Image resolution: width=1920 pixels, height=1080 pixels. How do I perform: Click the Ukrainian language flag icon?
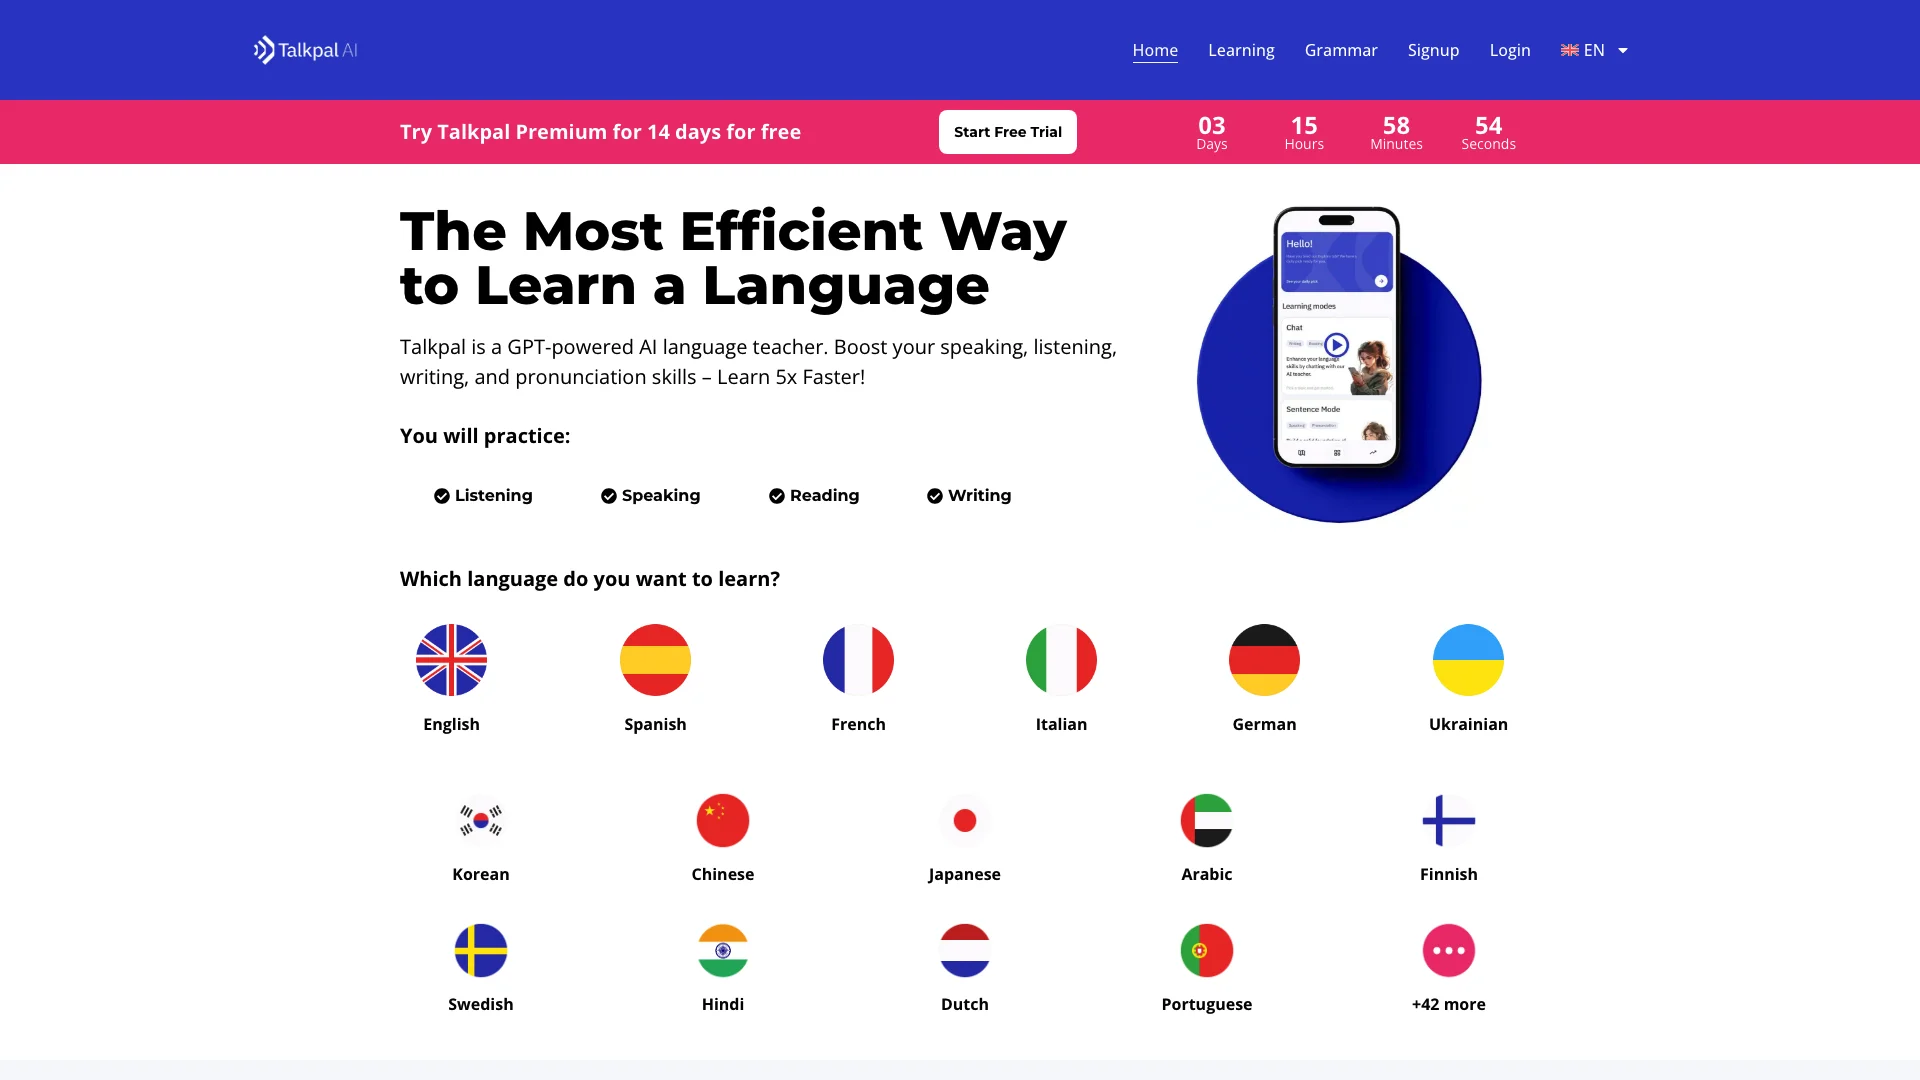tap(1468, 659)
